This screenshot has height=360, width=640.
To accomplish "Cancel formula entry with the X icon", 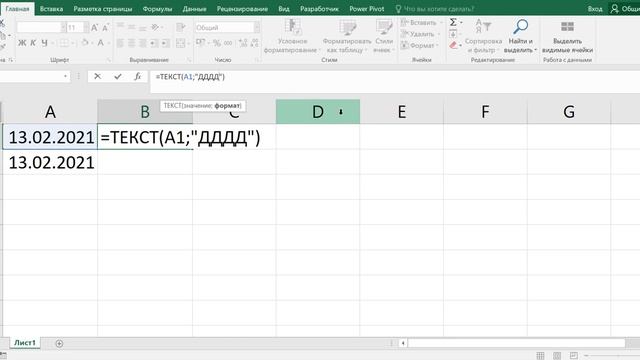I will [x=97, y=76].
